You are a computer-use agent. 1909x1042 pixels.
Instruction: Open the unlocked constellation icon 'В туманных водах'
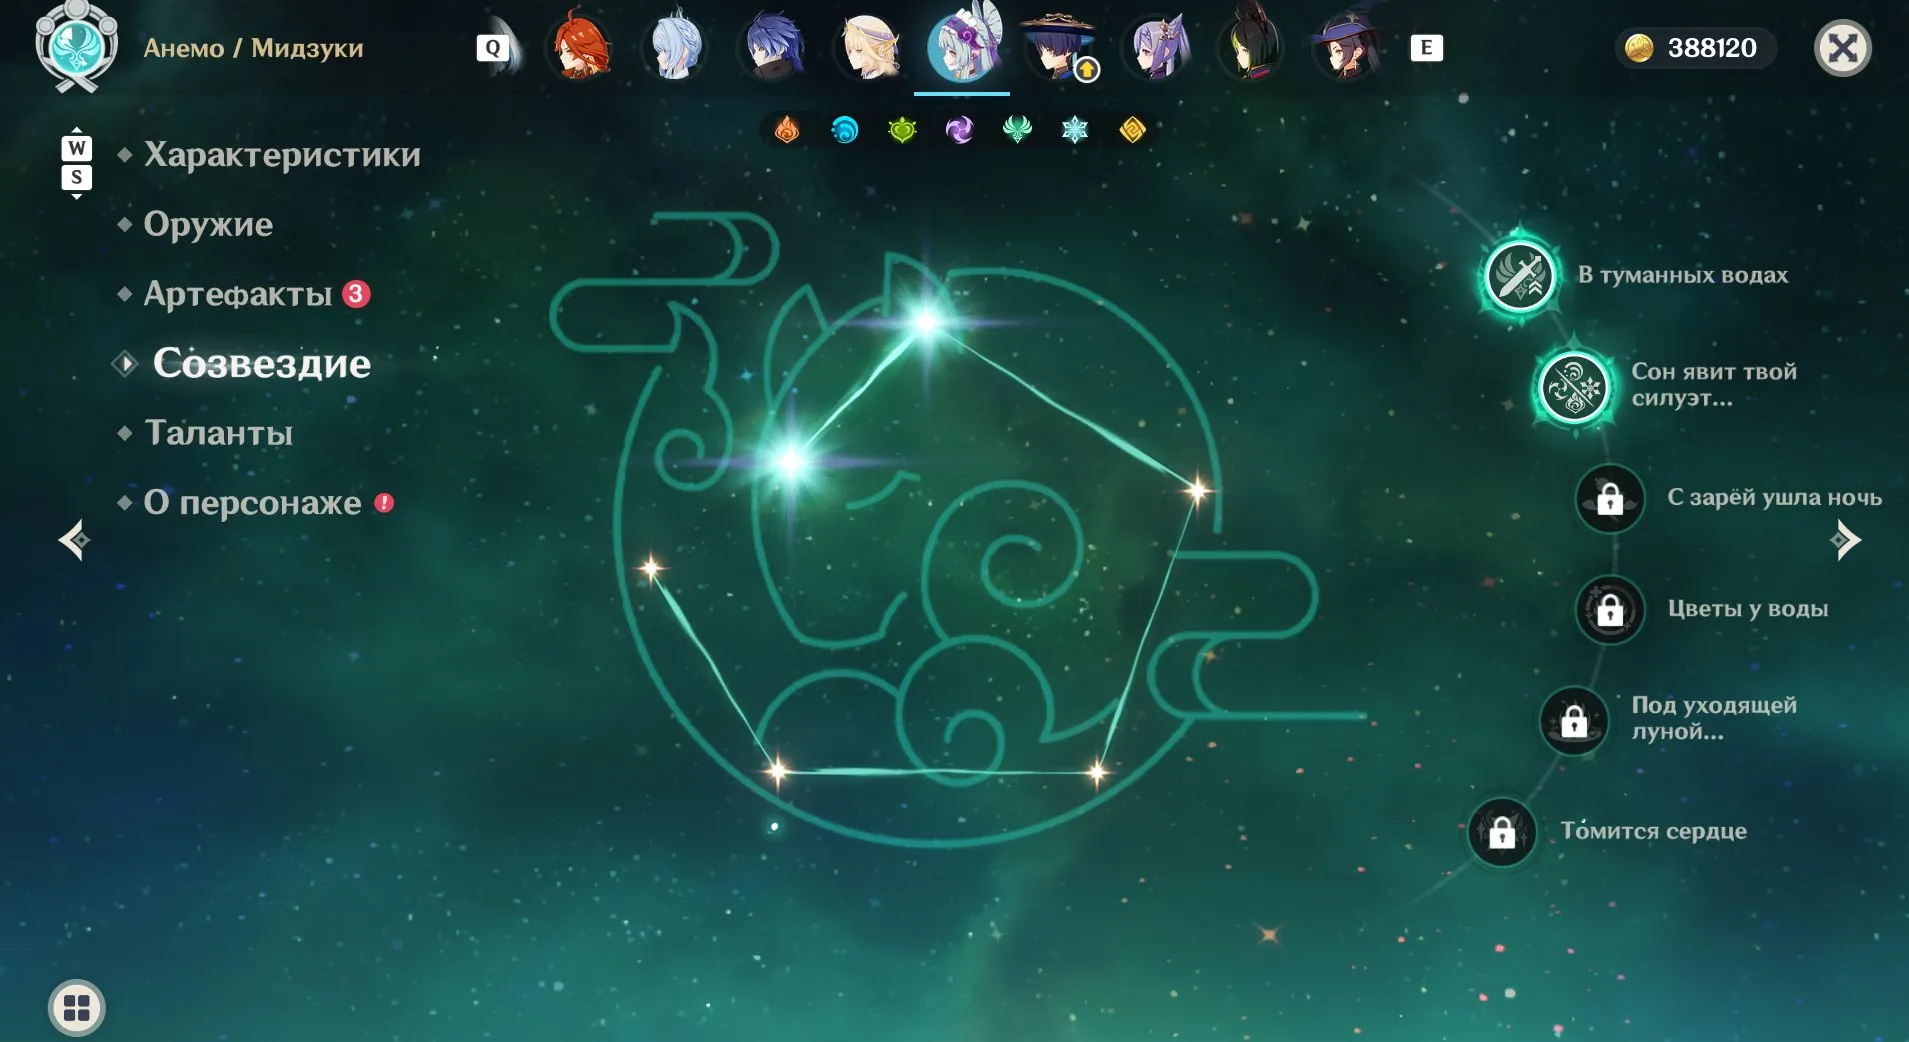coord(1520,276)
